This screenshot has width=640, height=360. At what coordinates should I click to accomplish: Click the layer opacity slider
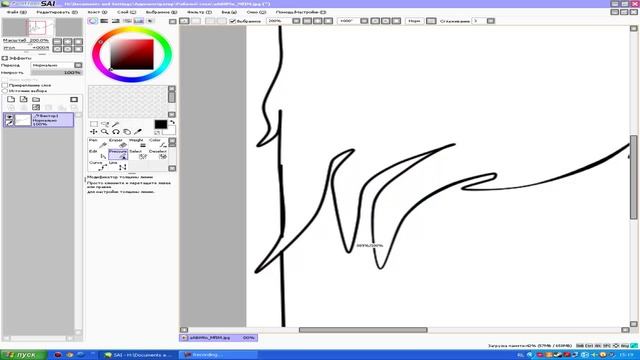(x=57, y=73)
